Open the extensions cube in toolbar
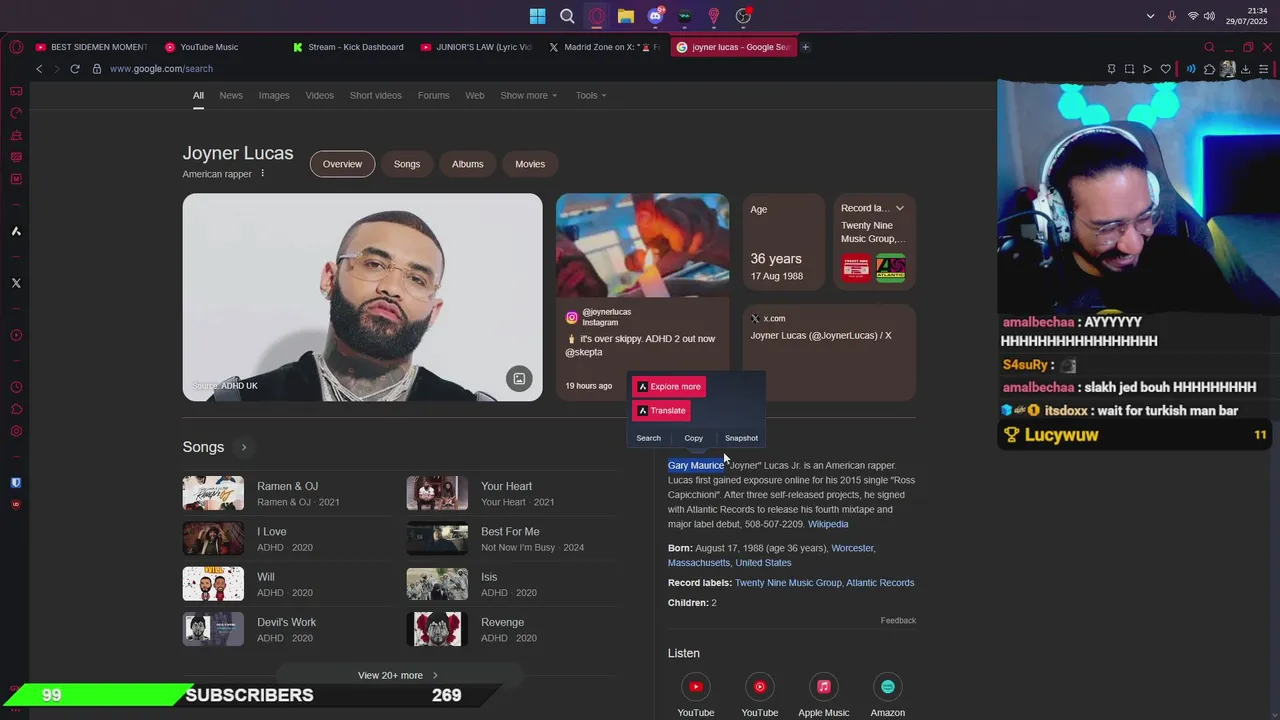 click(x=1209, y=69)
